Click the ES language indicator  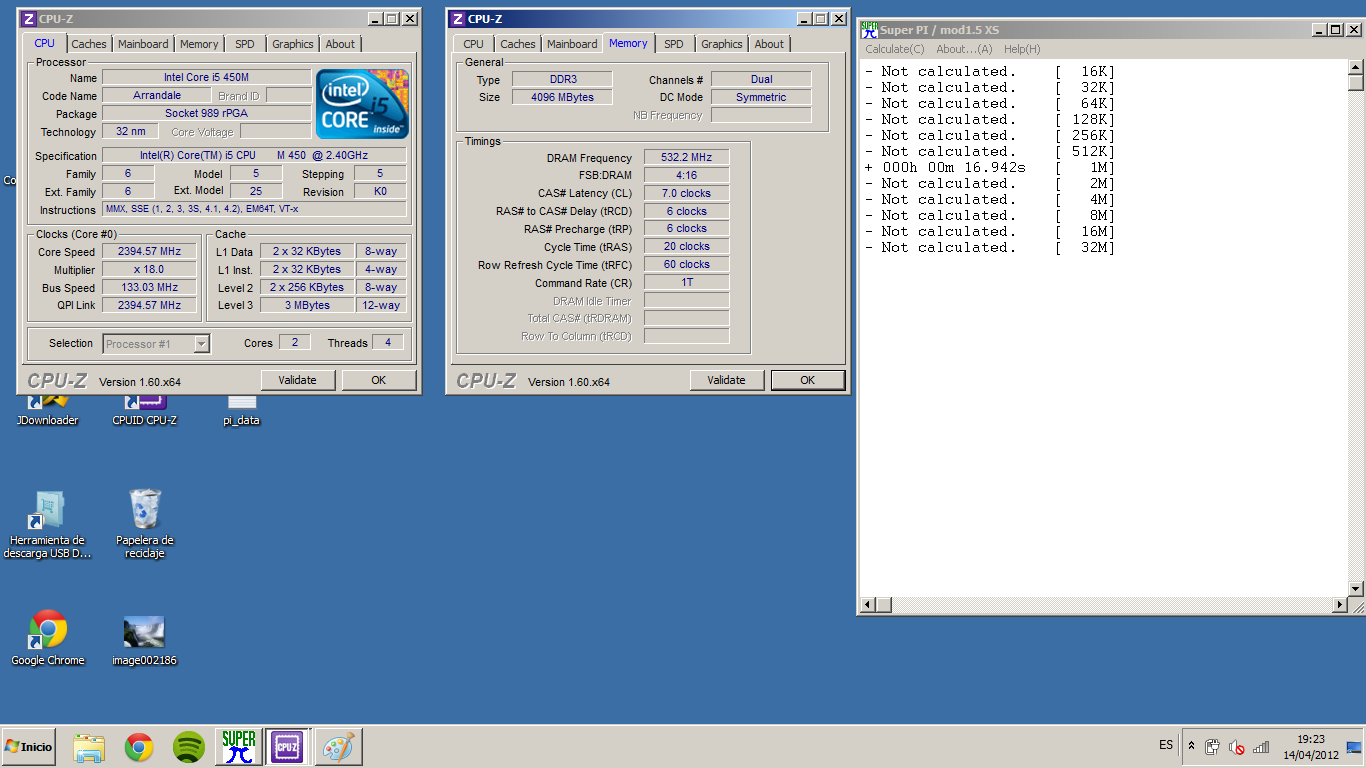1166,745
